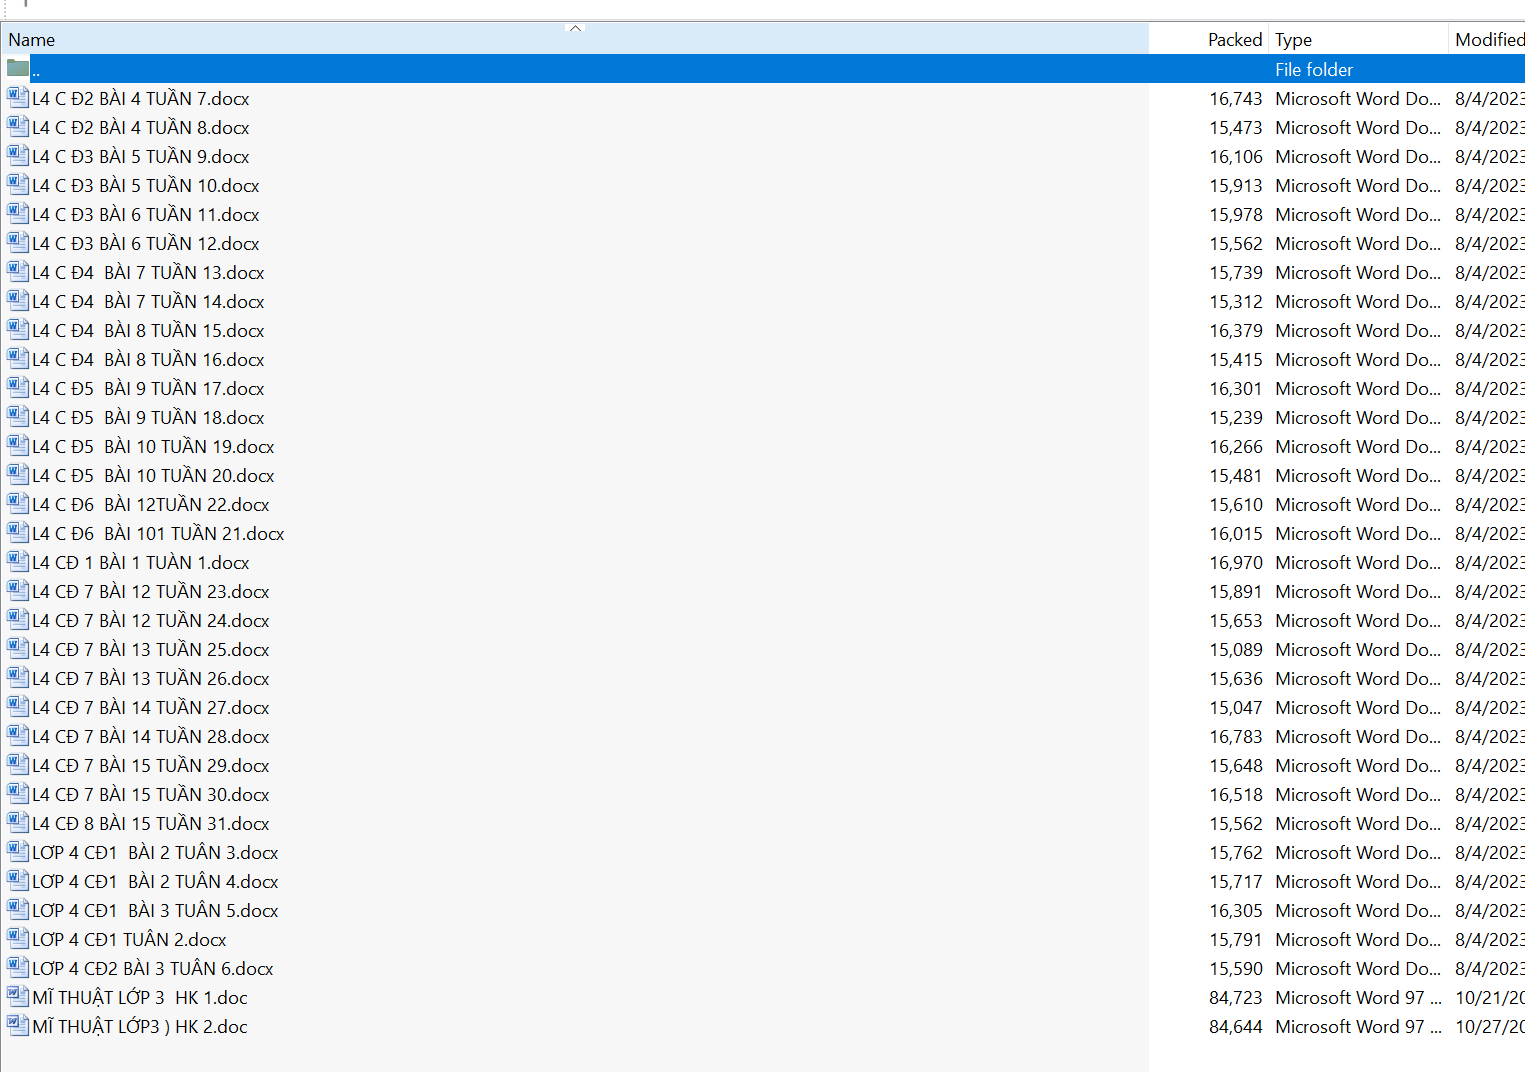Click Word icon of L4 C Đ4 BÀI 7 TUẦN 14.docx
This screenshot has width=1525, height=1072.
[x=18, y=300]
